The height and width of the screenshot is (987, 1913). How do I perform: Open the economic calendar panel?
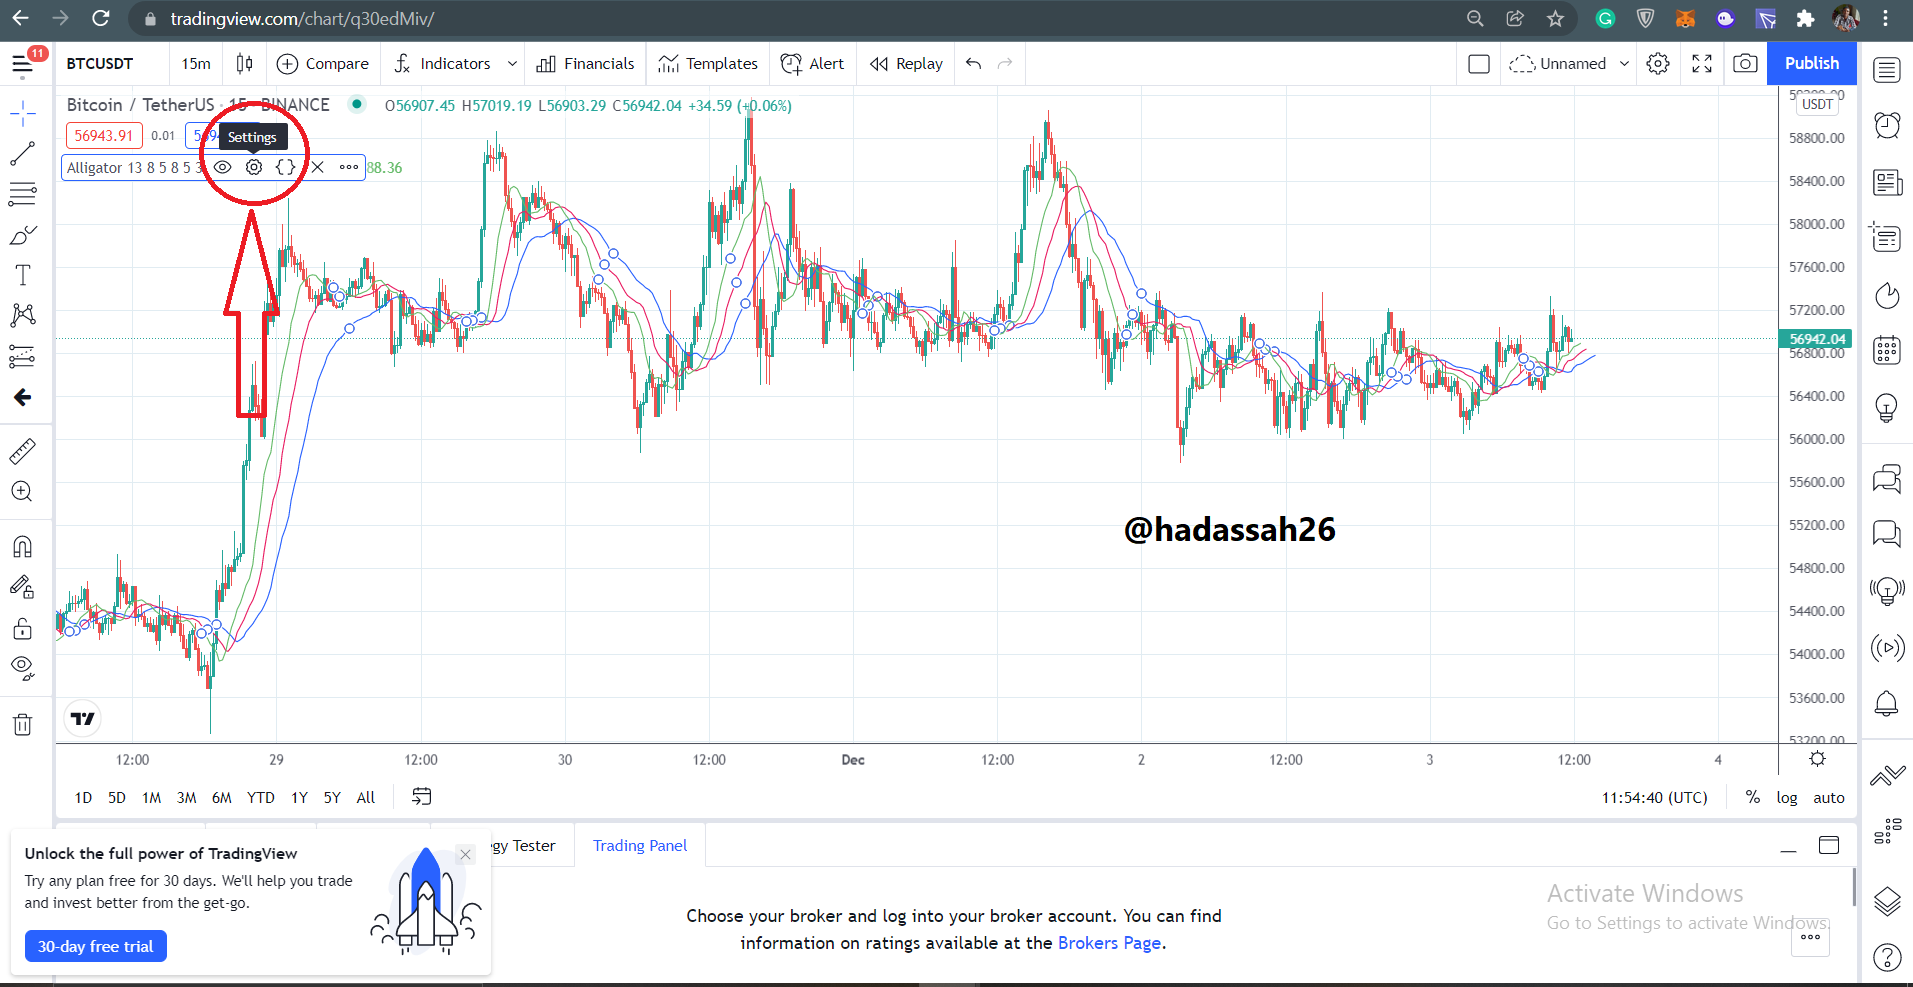click(x=1887, y=350)
